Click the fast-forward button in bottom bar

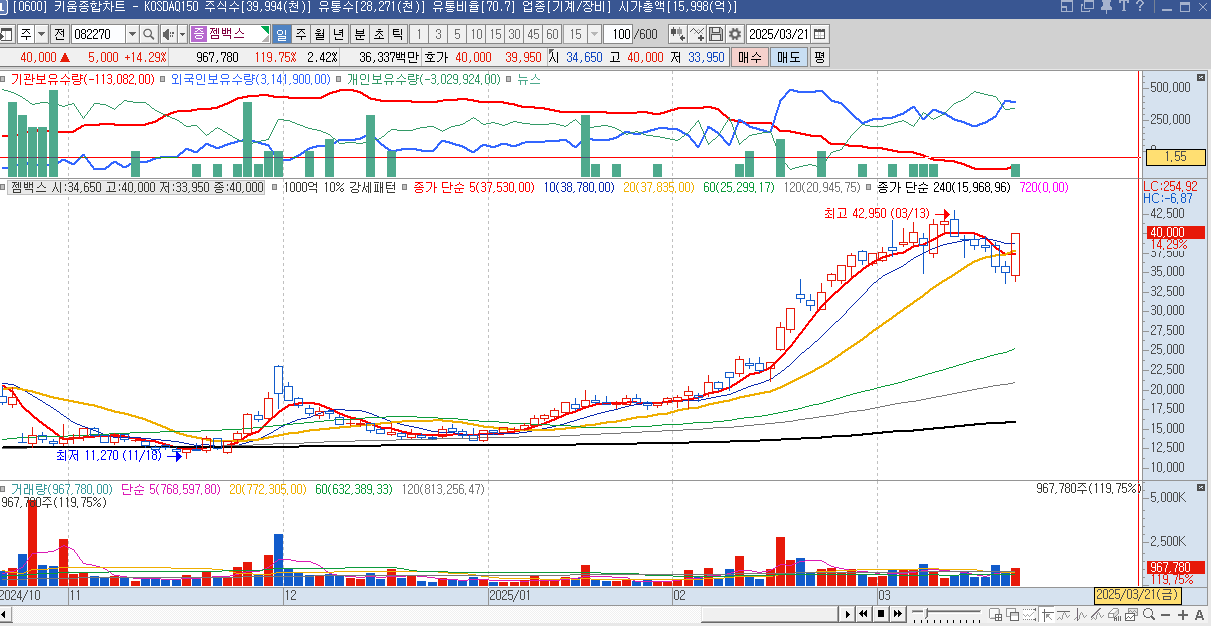pyautogui.click(x=898, y=614)
